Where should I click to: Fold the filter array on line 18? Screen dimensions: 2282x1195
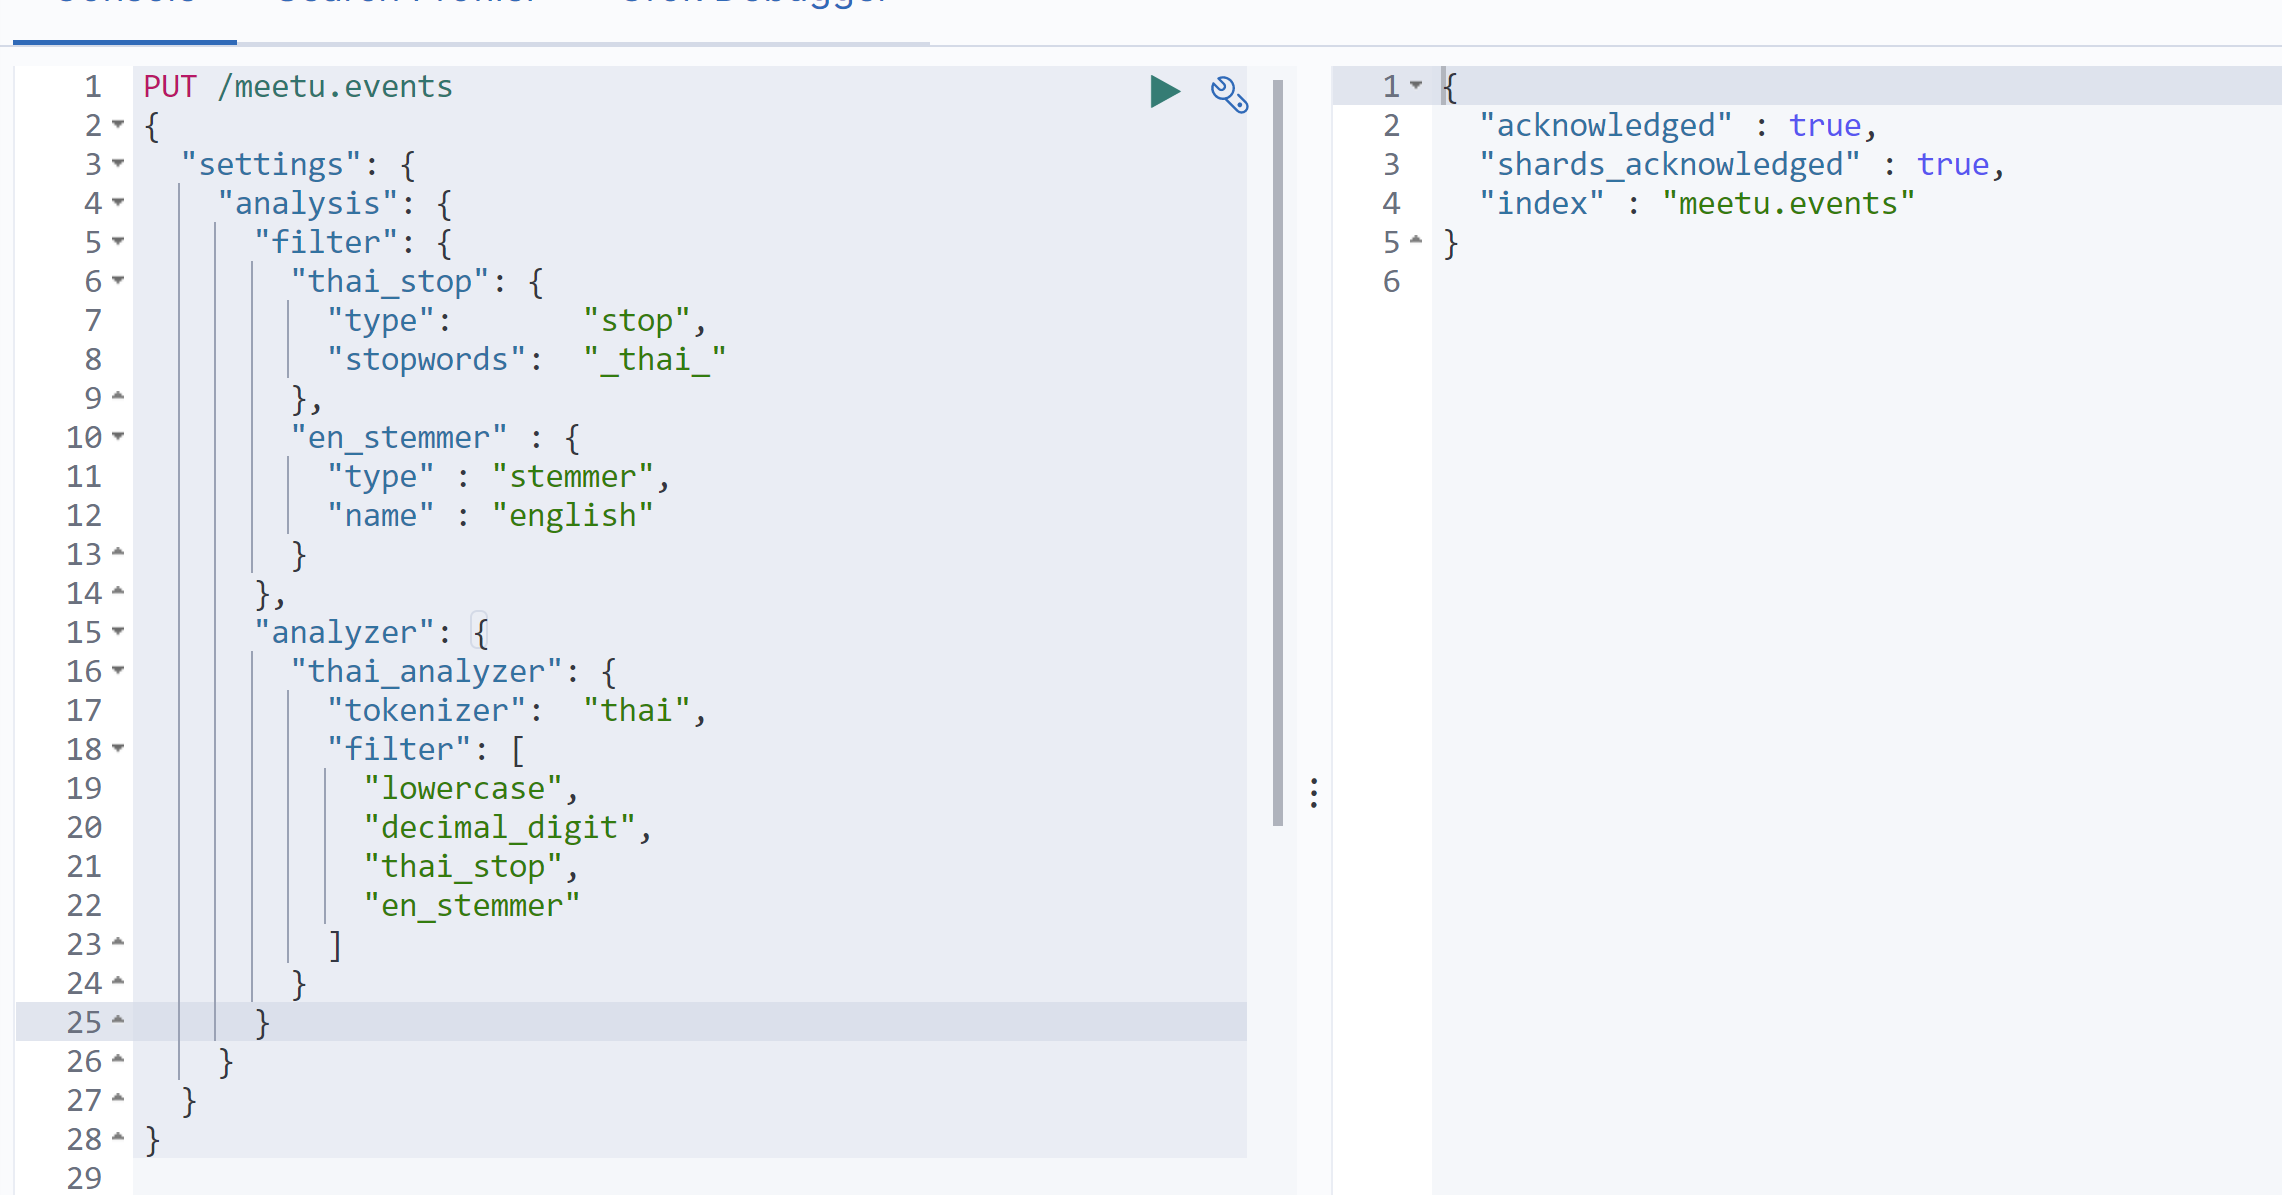point(118,748)
